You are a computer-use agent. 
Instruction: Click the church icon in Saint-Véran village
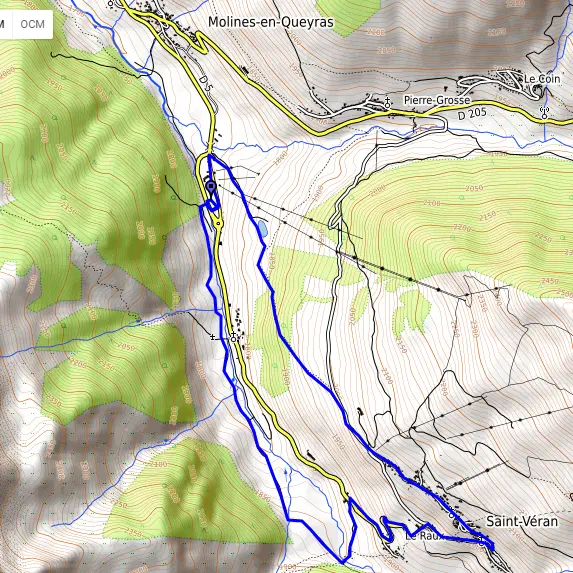451,513
